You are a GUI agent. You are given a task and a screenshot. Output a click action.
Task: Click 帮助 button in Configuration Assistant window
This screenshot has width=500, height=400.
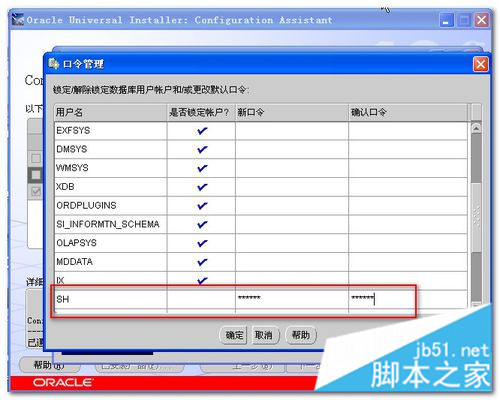[49, 365]
